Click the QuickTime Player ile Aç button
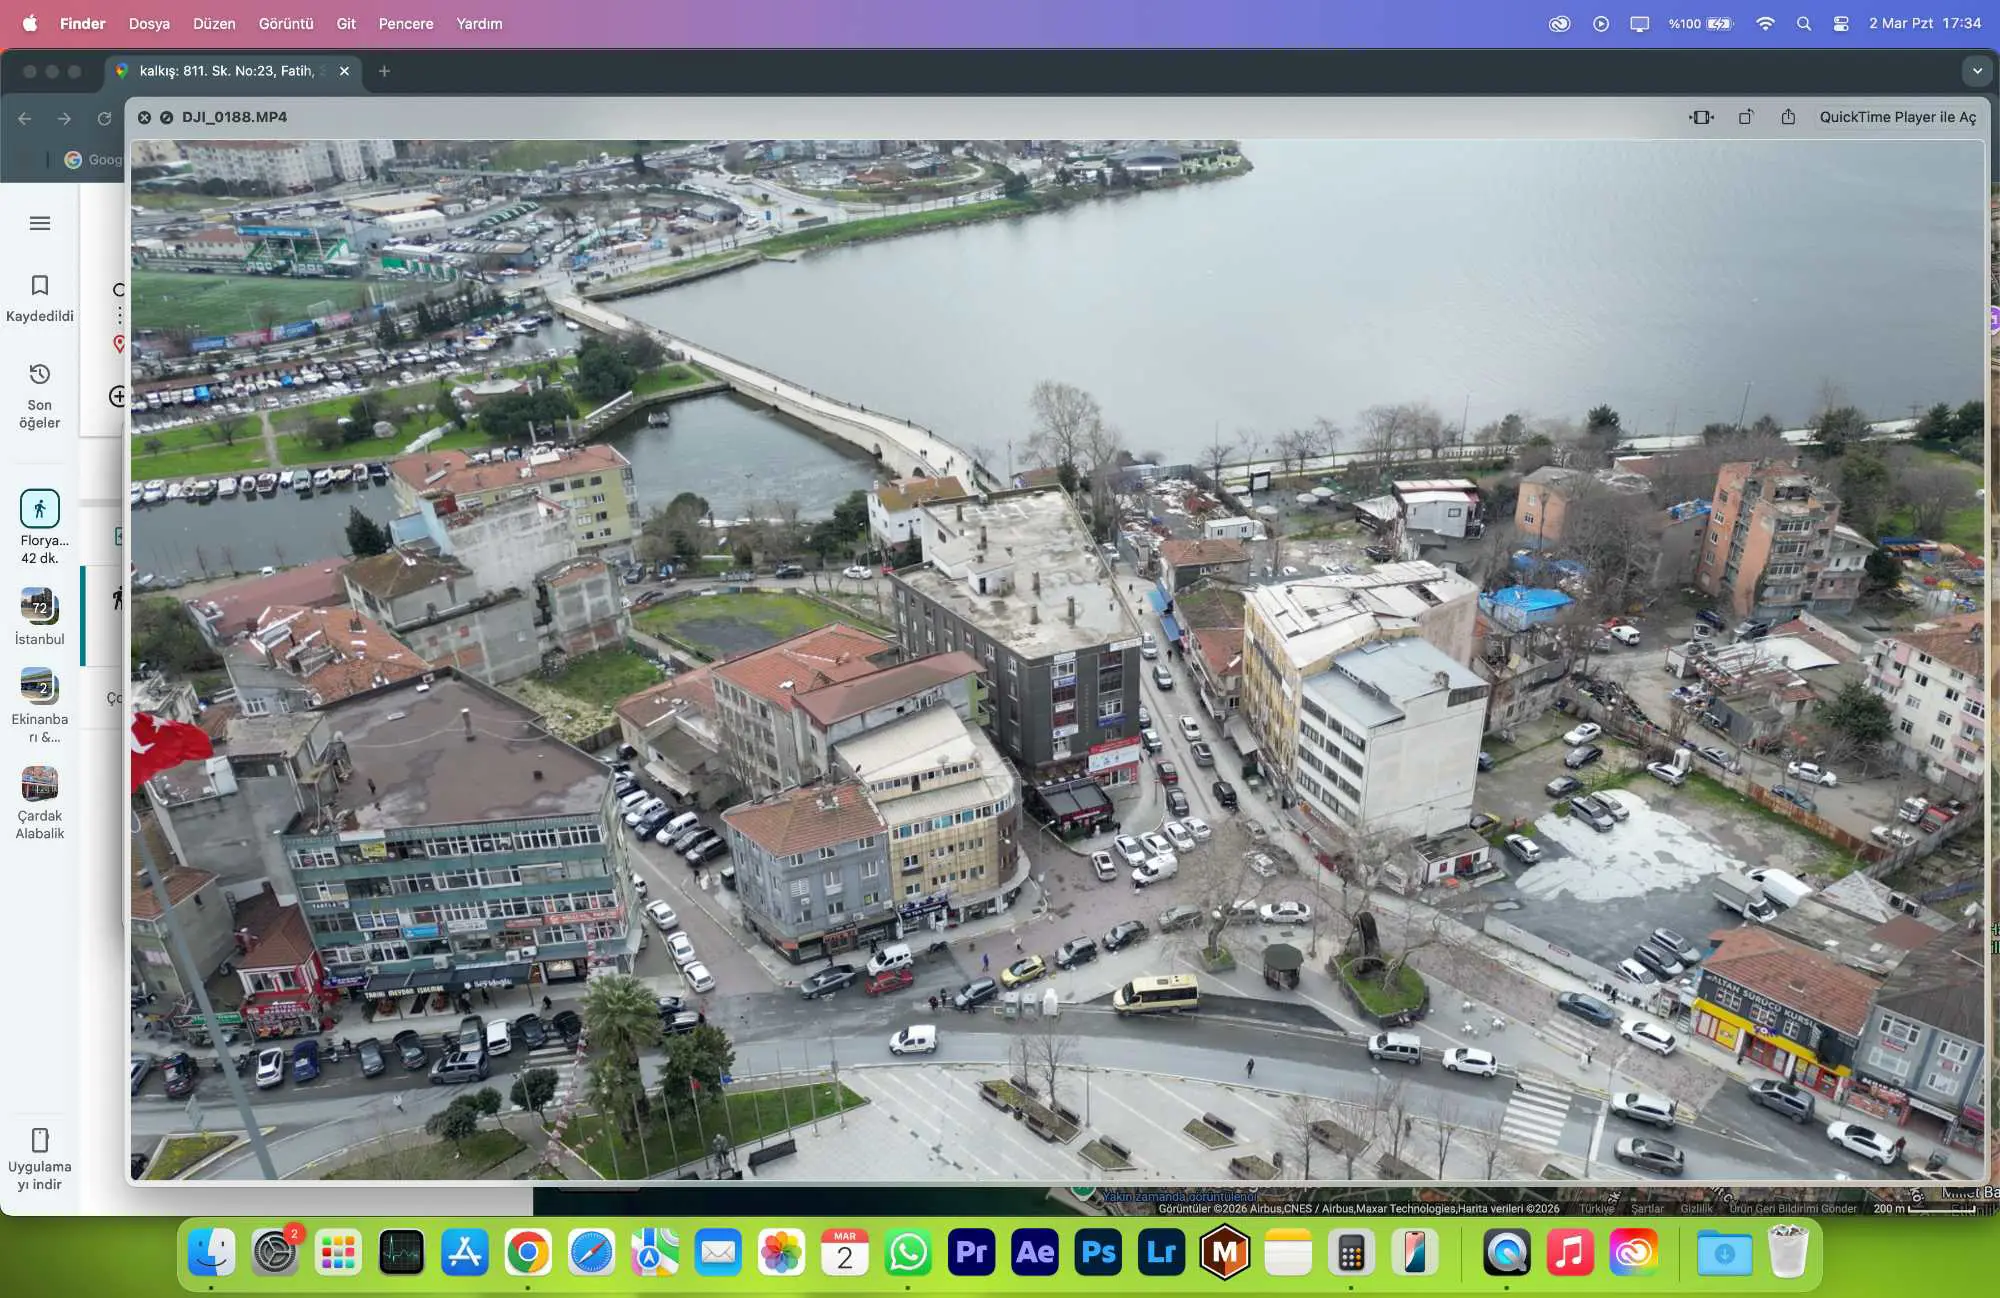 click(1897, 117)
